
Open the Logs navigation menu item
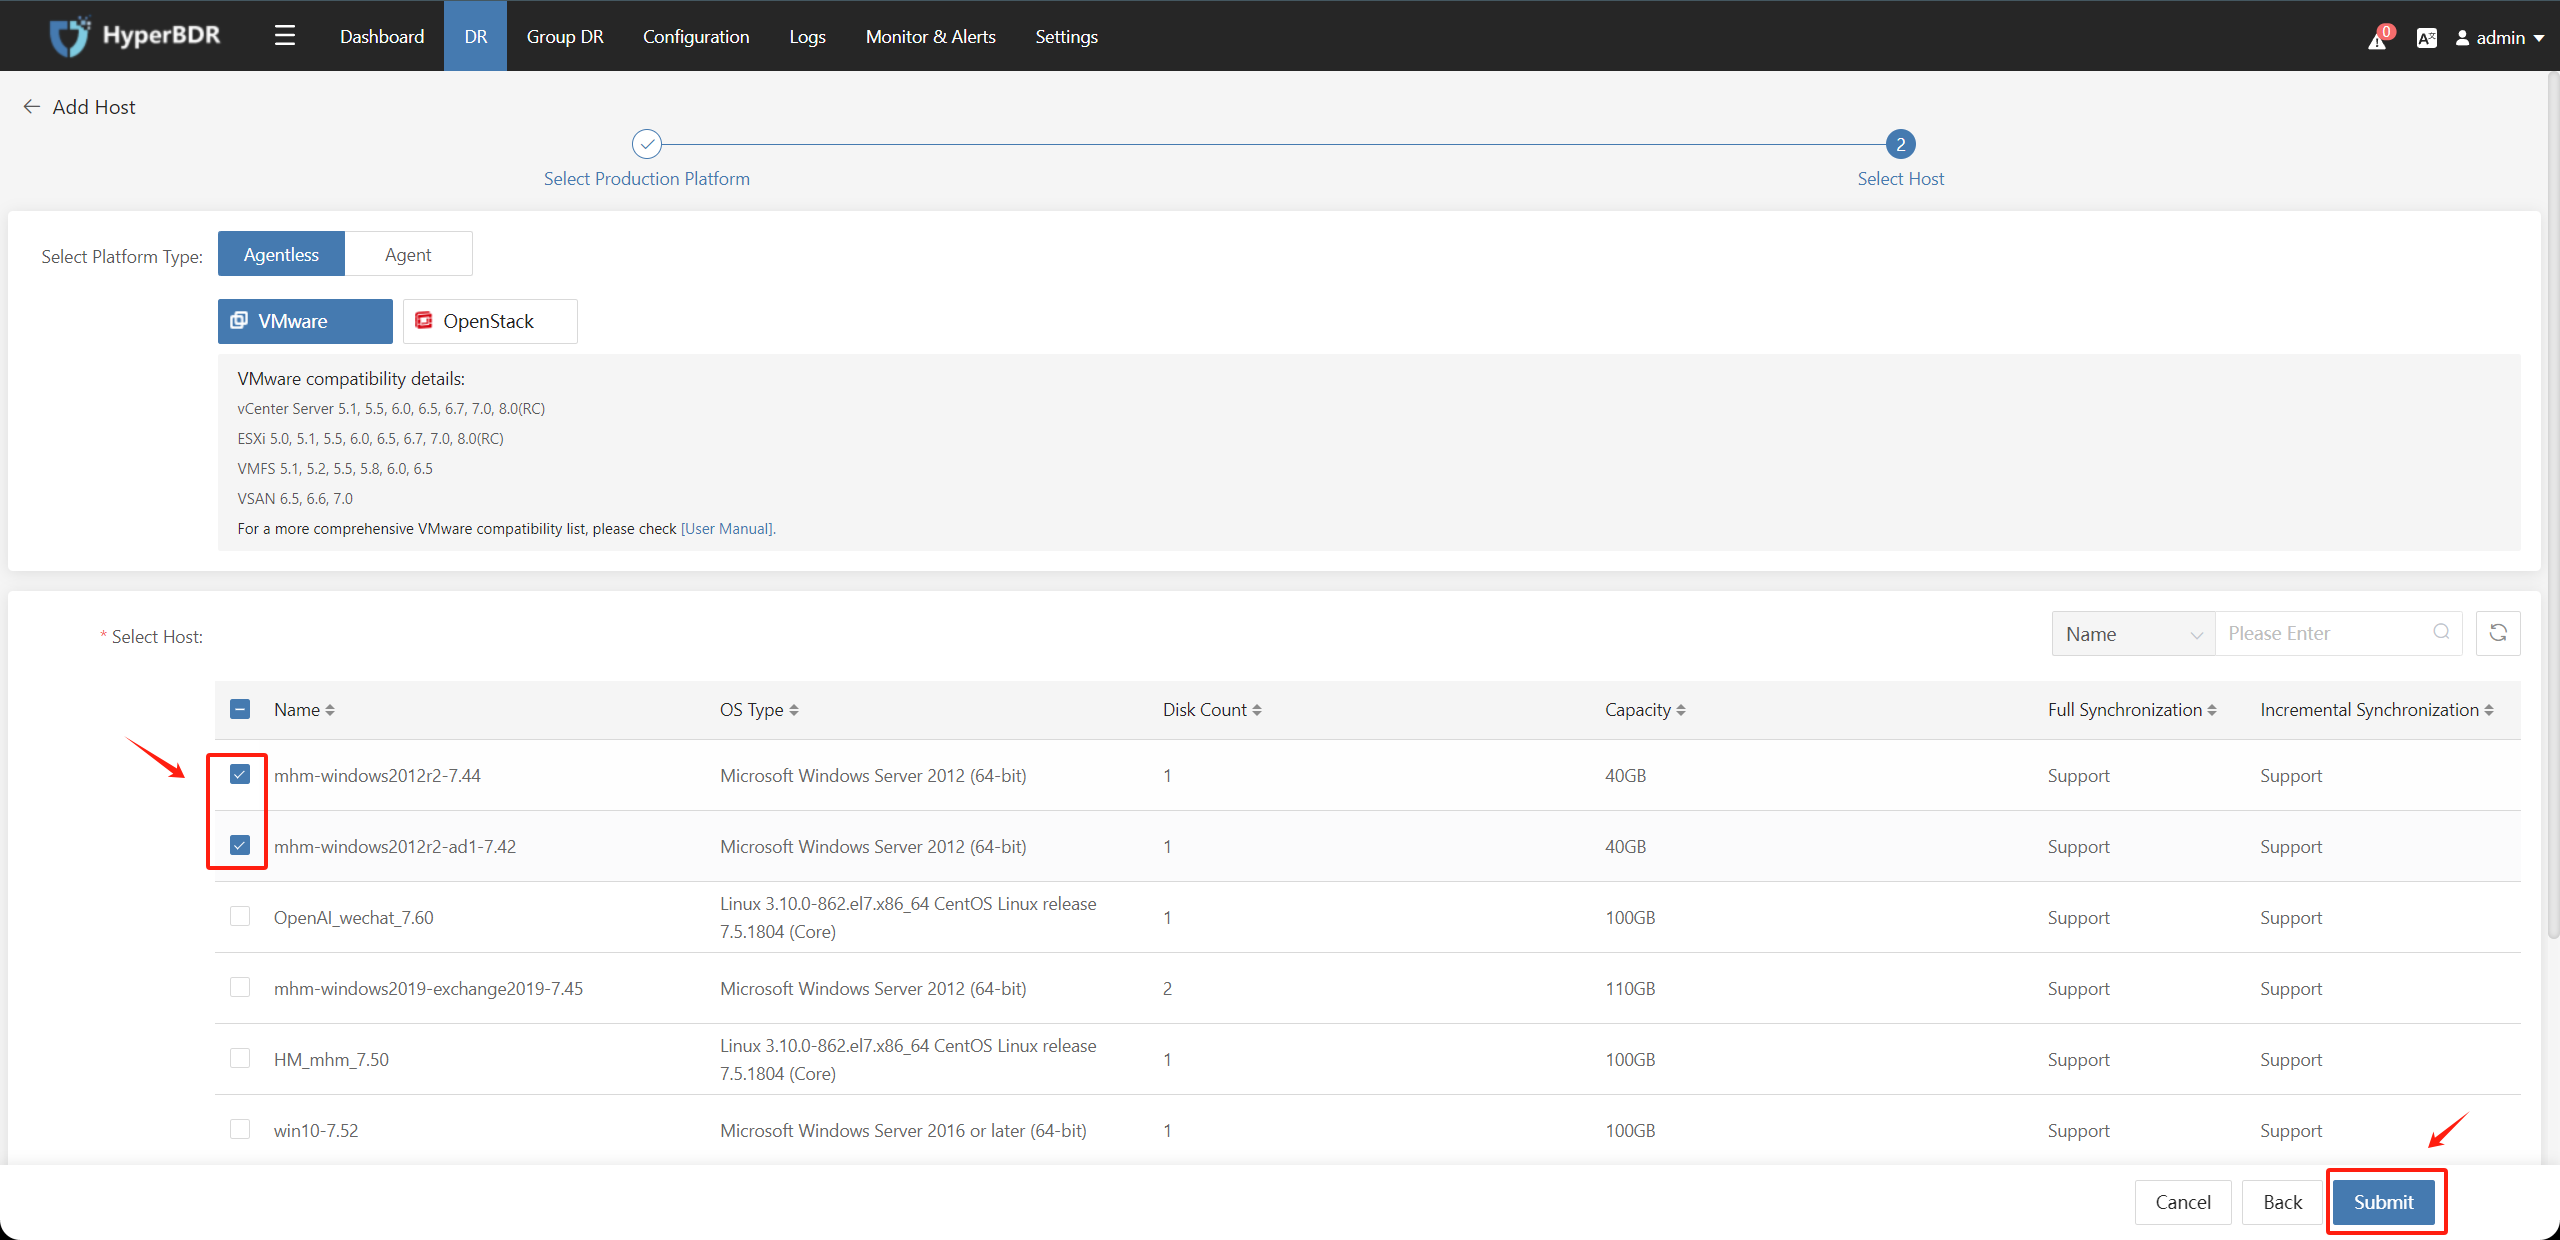(x=807, y=33)
